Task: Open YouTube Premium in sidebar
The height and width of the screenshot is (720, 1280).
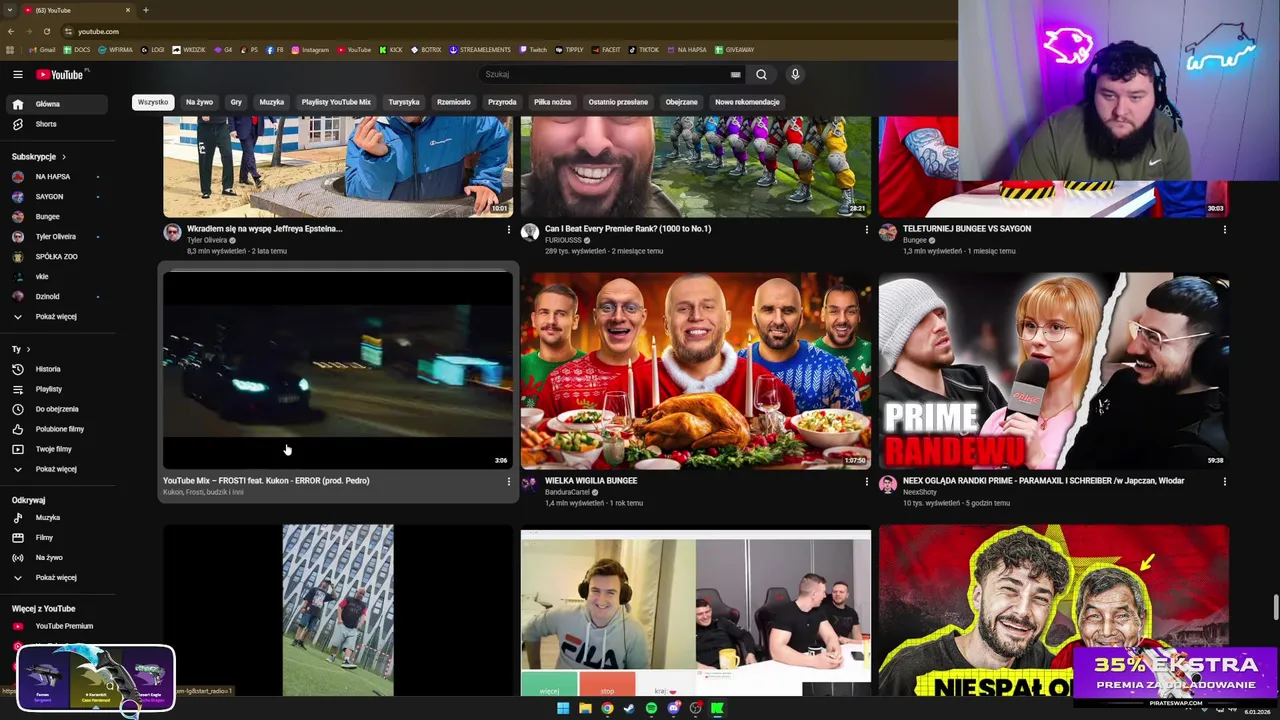Action: click(58, 626)
